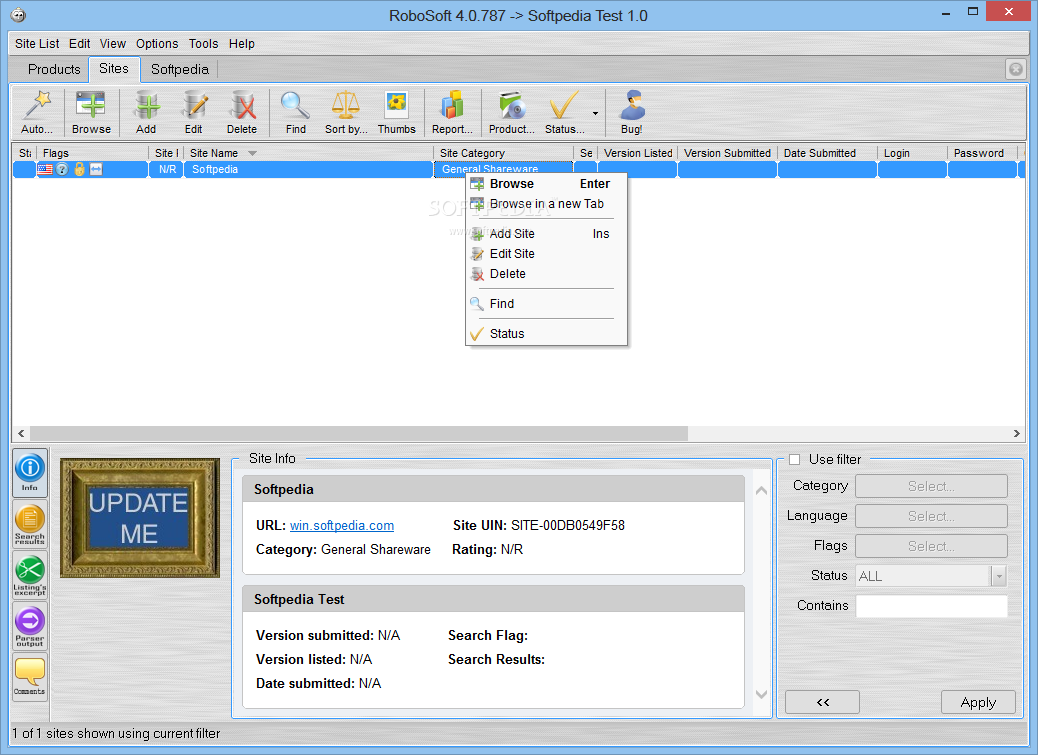This screenshot has width=1038, height=755.
Task: Click the Date Submitted column header
Action: point(827,154)
